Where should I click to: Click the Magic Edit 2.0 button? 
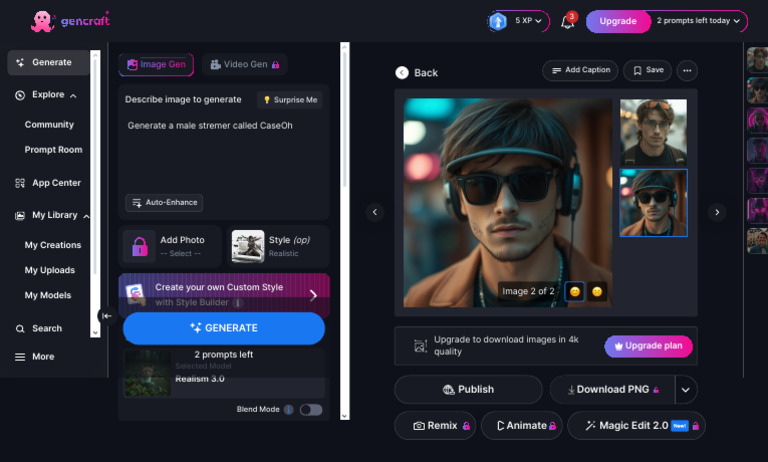[636, 426]
